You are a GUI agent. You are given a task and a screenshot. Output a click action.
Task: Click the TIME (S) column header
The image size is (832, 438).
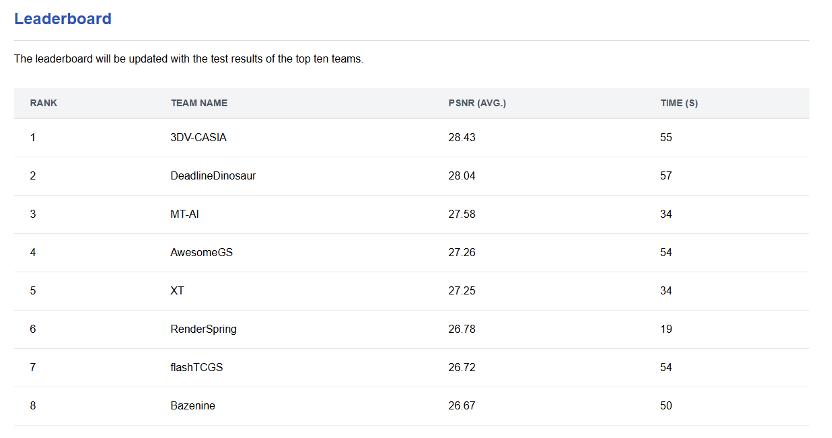click(679, 103)
